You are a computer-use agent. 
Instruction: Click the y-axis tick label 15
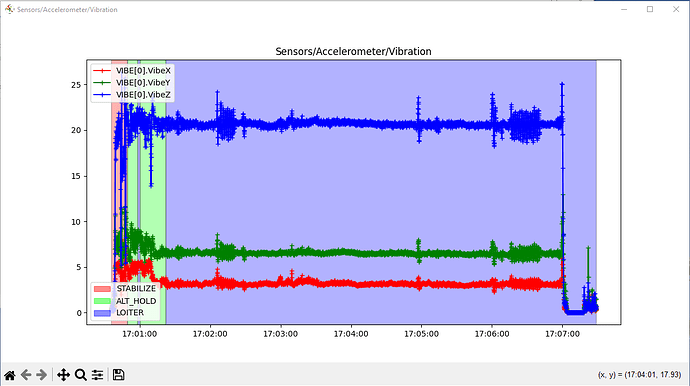[x=76, y=176]
